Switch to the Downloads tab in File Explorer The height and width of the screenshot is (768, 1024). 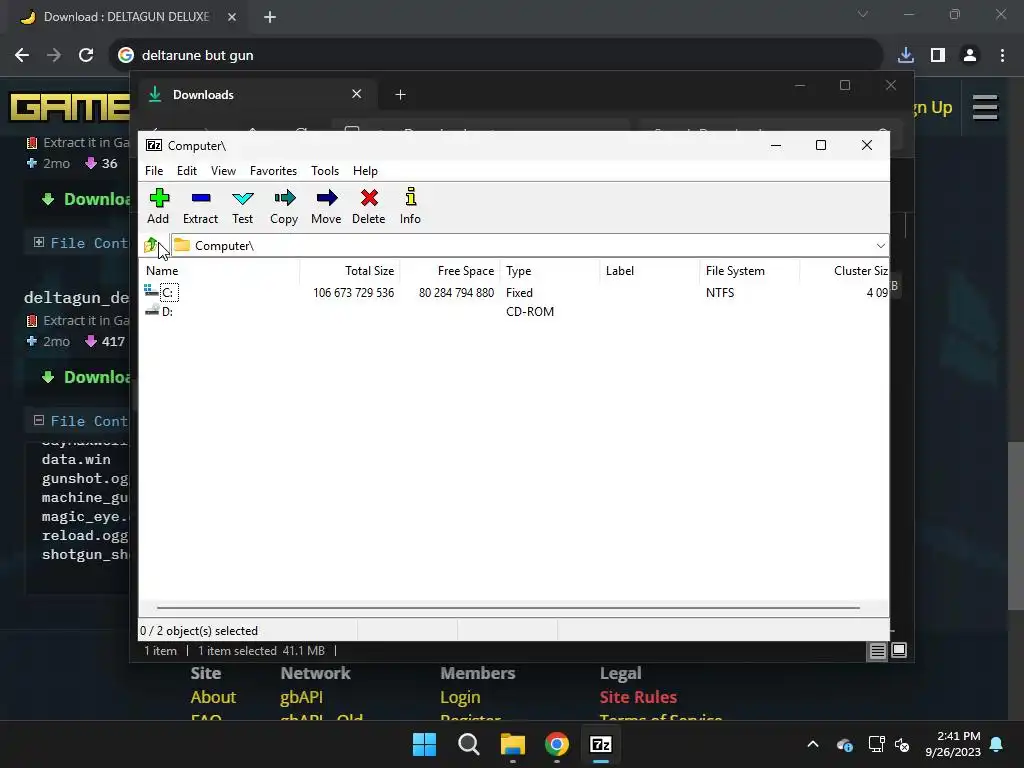click(x=255, y=95)
